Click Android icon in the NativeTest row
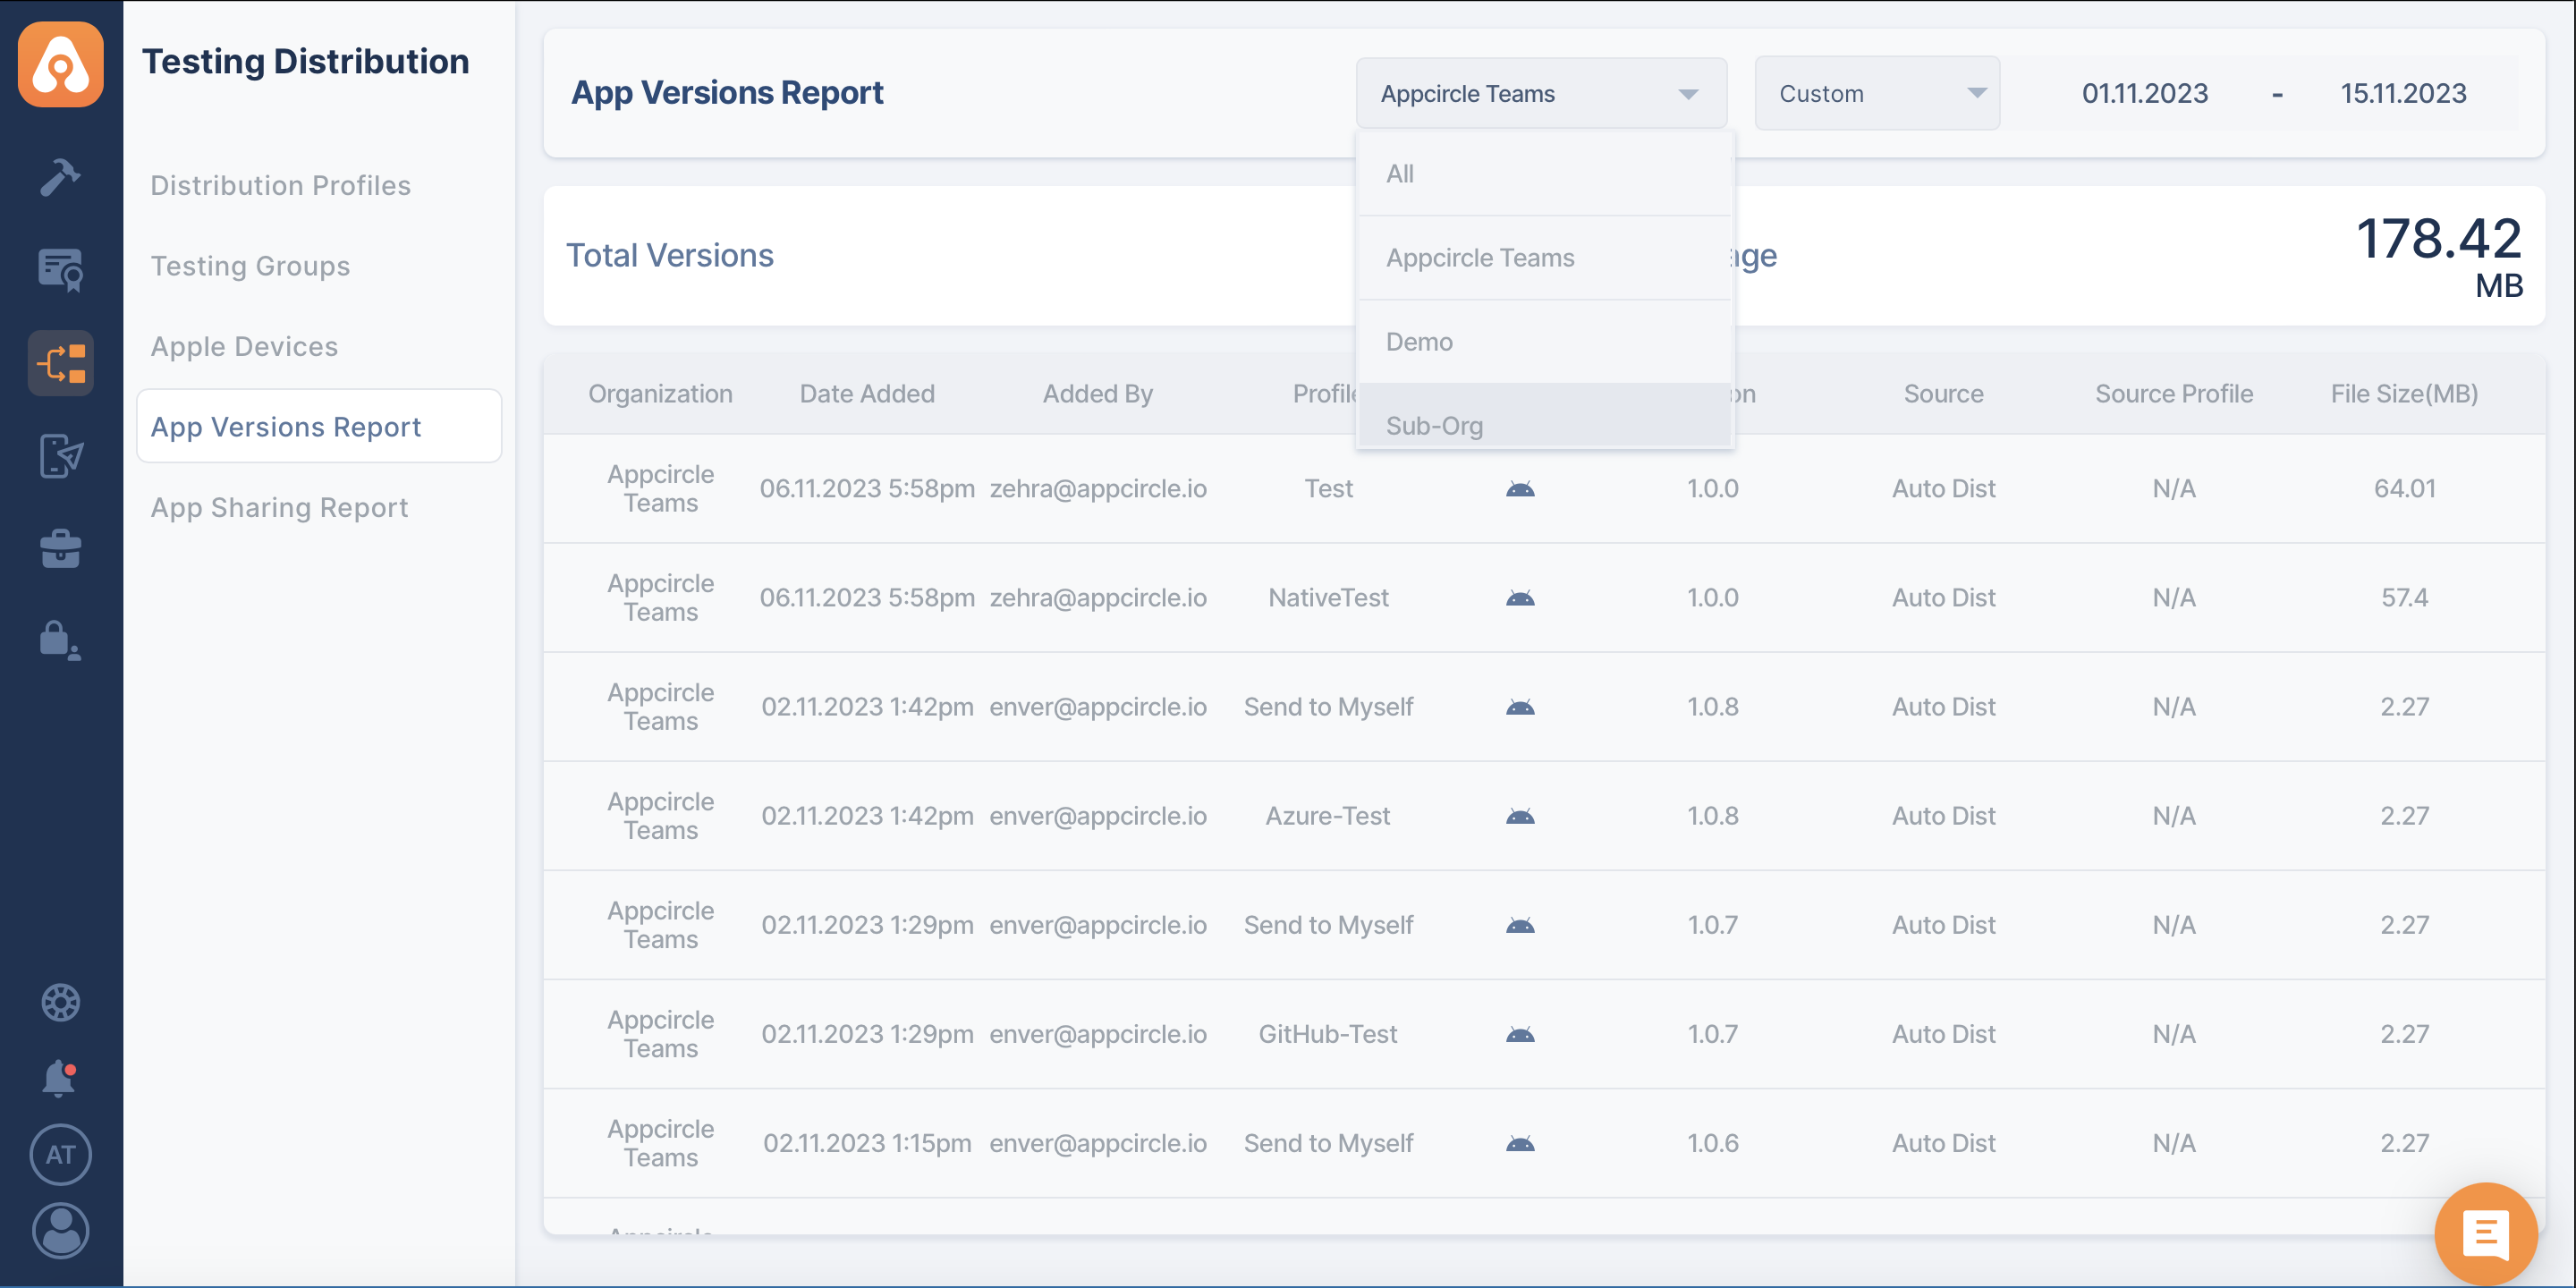Viewport: 2576px width, 1288px height. point(1520,598)
